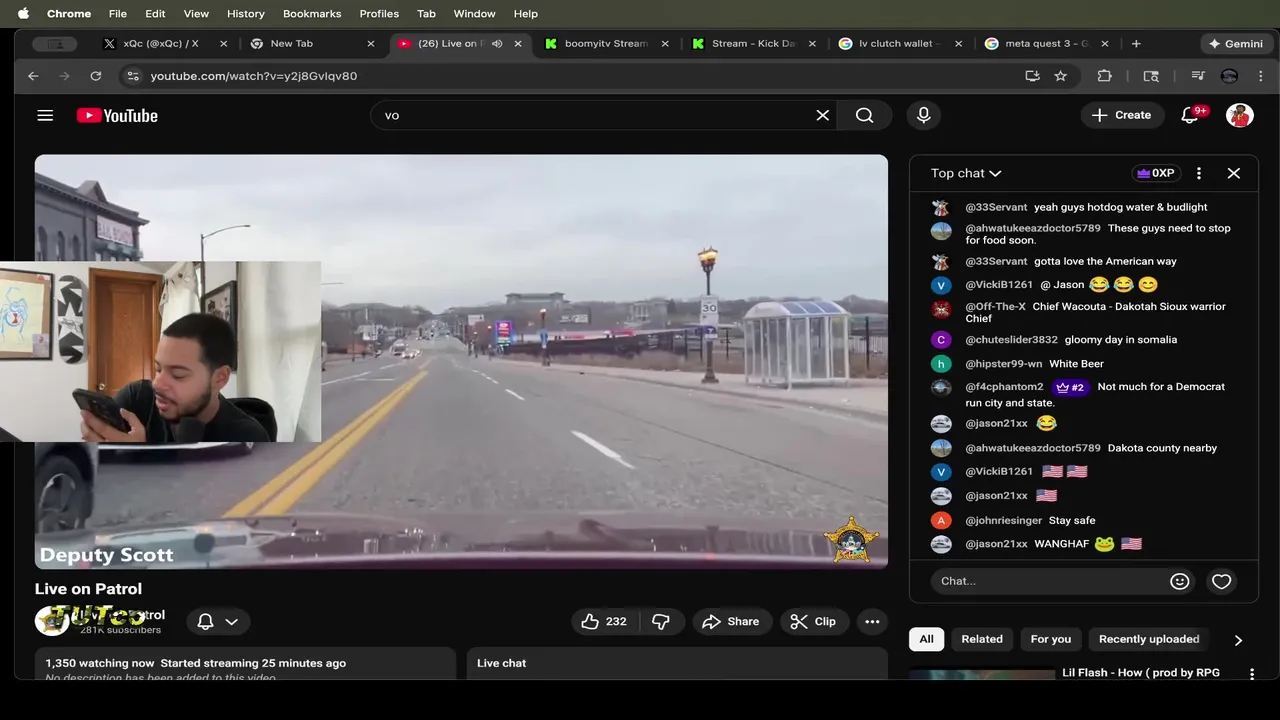The height and width of the screenshot is (720, 1280).
Task: Open the File menu
Action: click(x=117, y=14)
